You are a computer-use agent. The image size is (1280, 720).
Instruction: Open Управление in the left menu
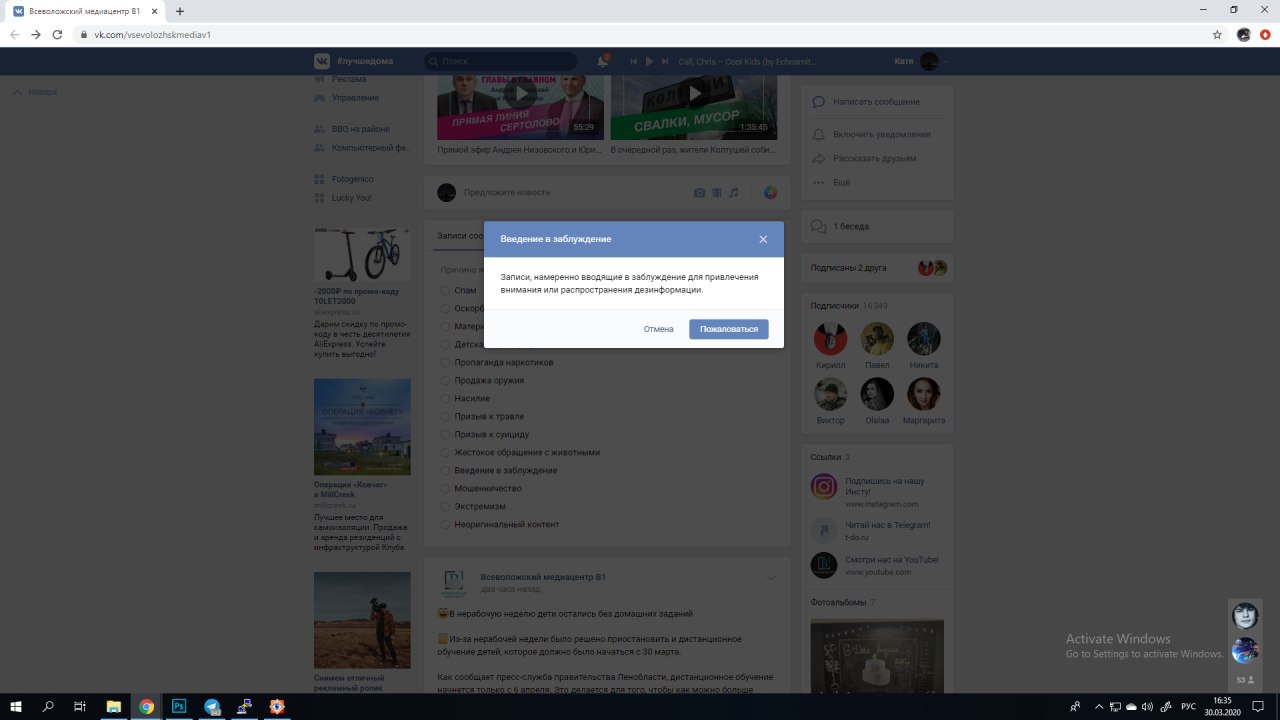355,98
